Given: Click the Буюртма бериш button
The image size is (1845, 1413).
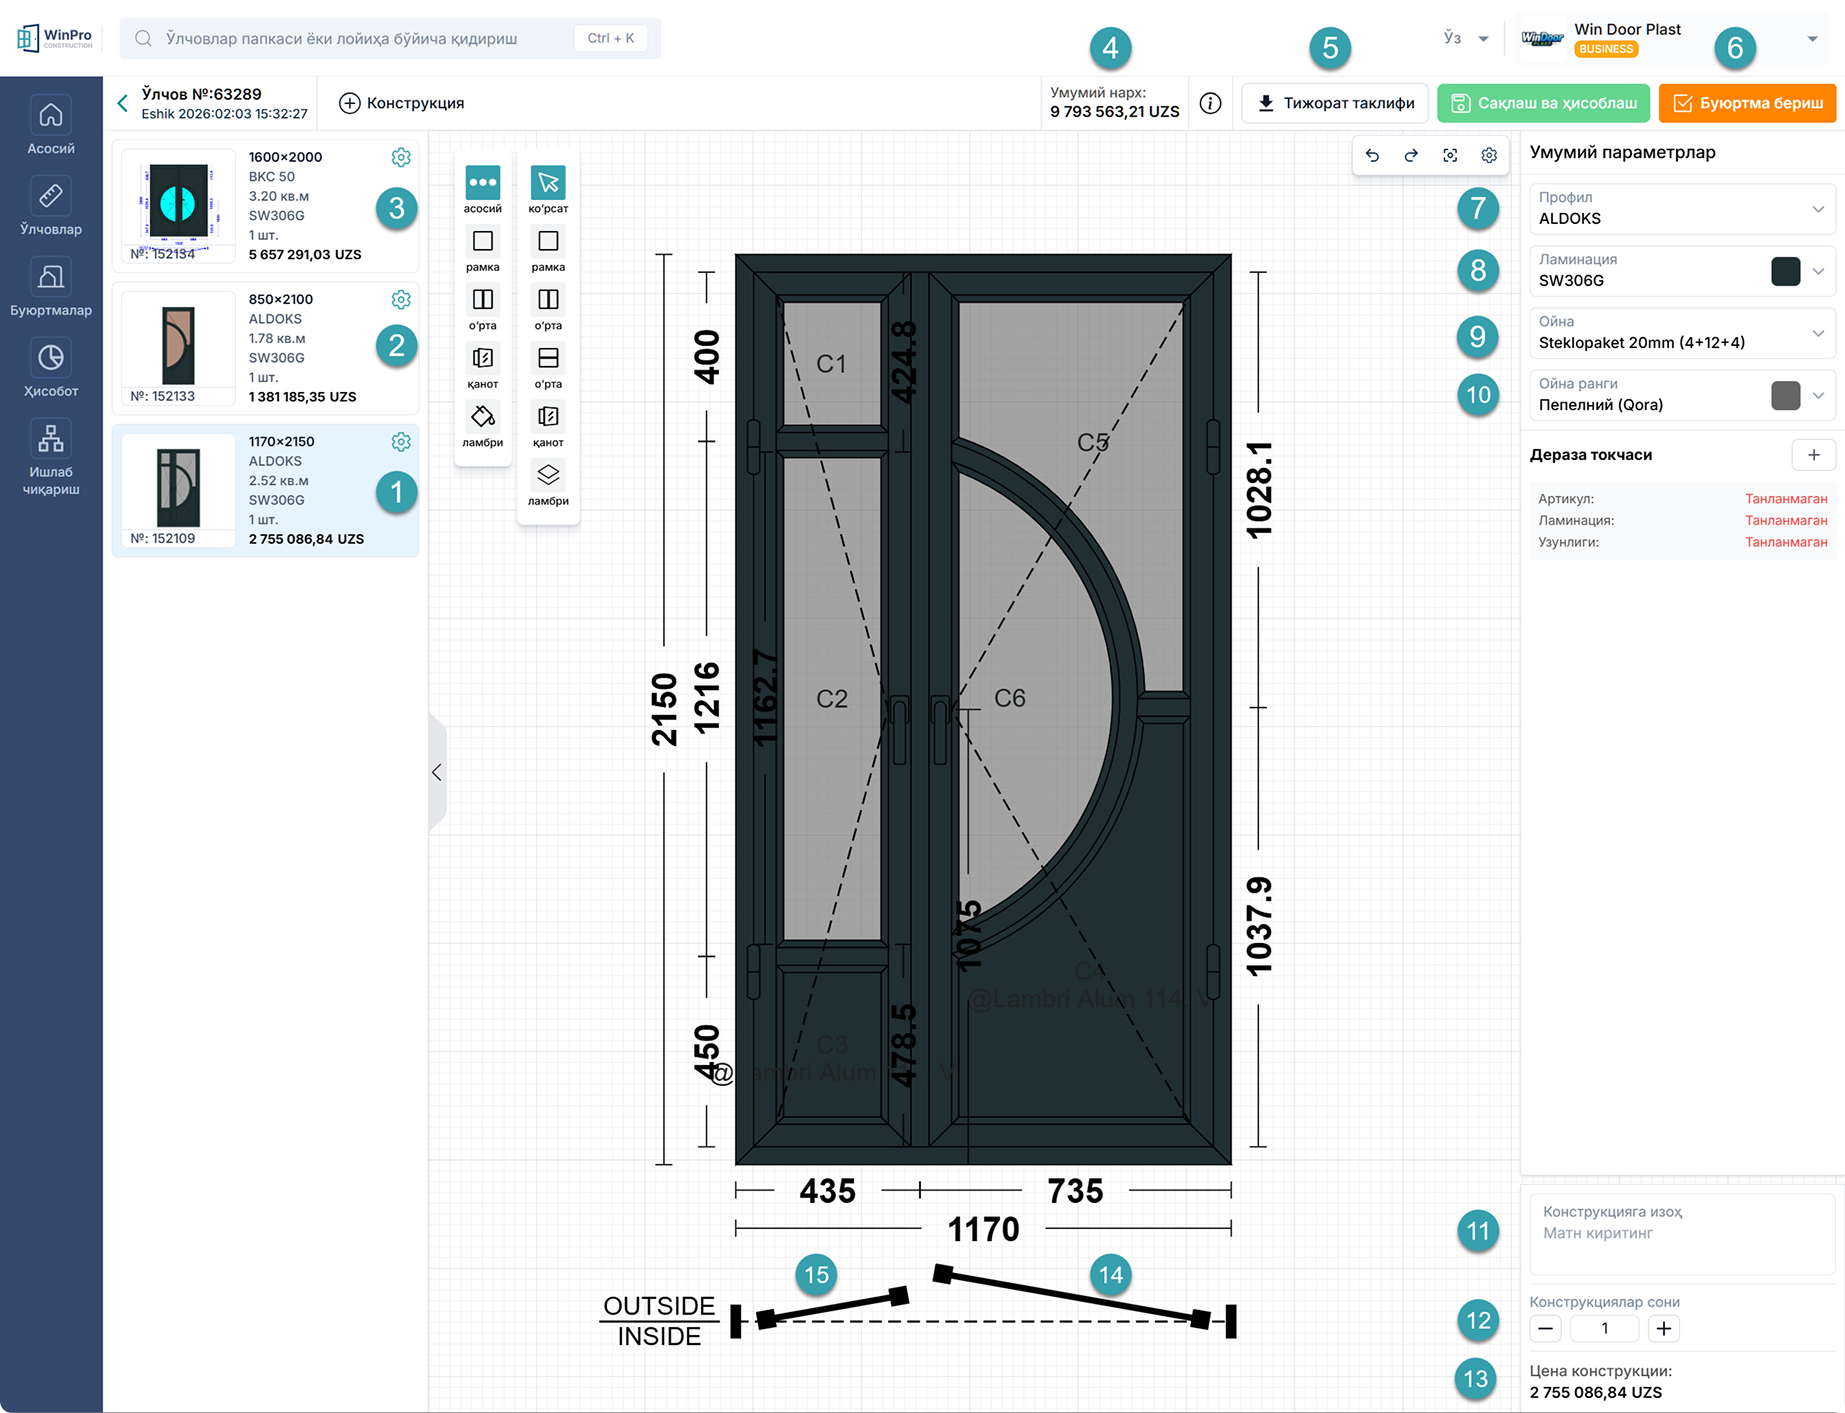Looking at the screenshot, I should tap(1747, 103).
